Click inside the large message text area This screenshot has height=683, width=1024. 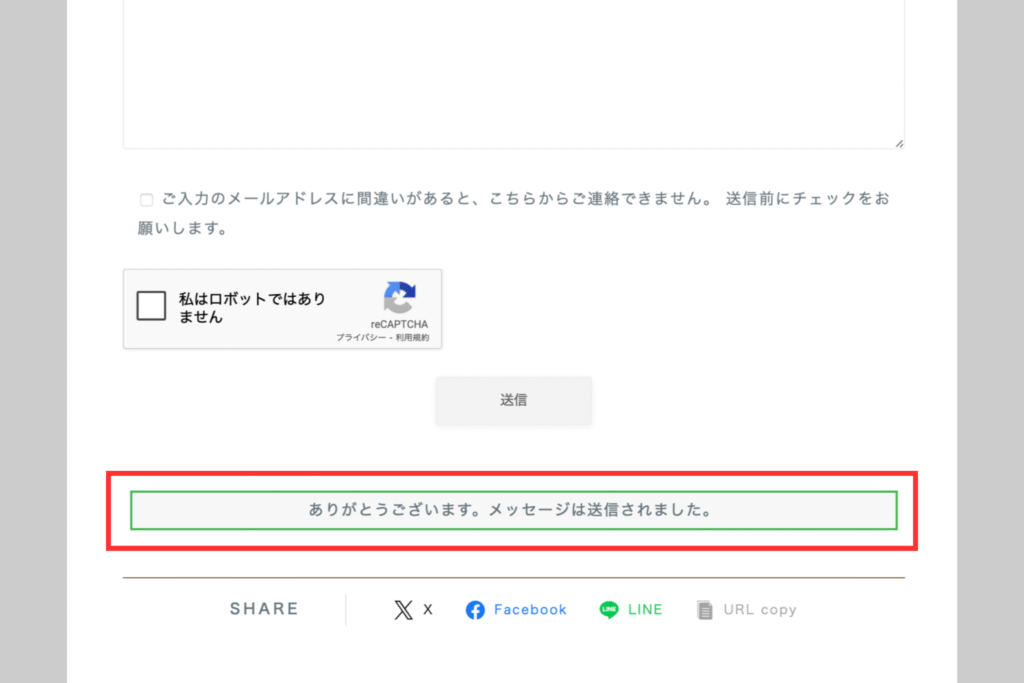513,70
